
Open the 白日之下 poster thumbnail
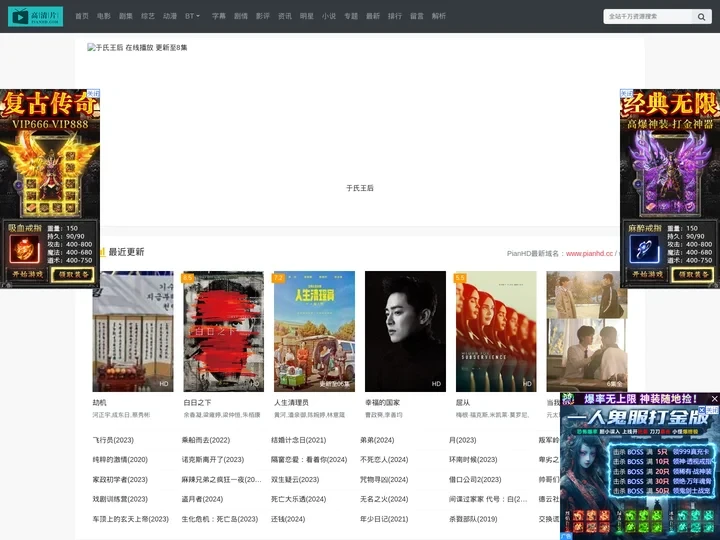pyautogui.click(x=224, y=331)
